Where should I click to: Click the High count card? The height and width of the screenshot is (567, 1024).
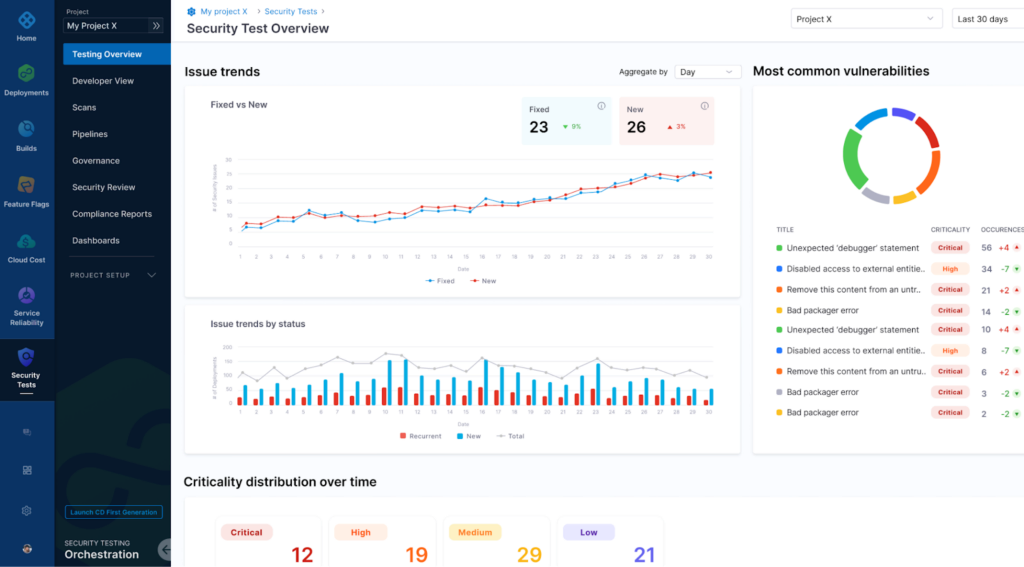click(383, 542)
